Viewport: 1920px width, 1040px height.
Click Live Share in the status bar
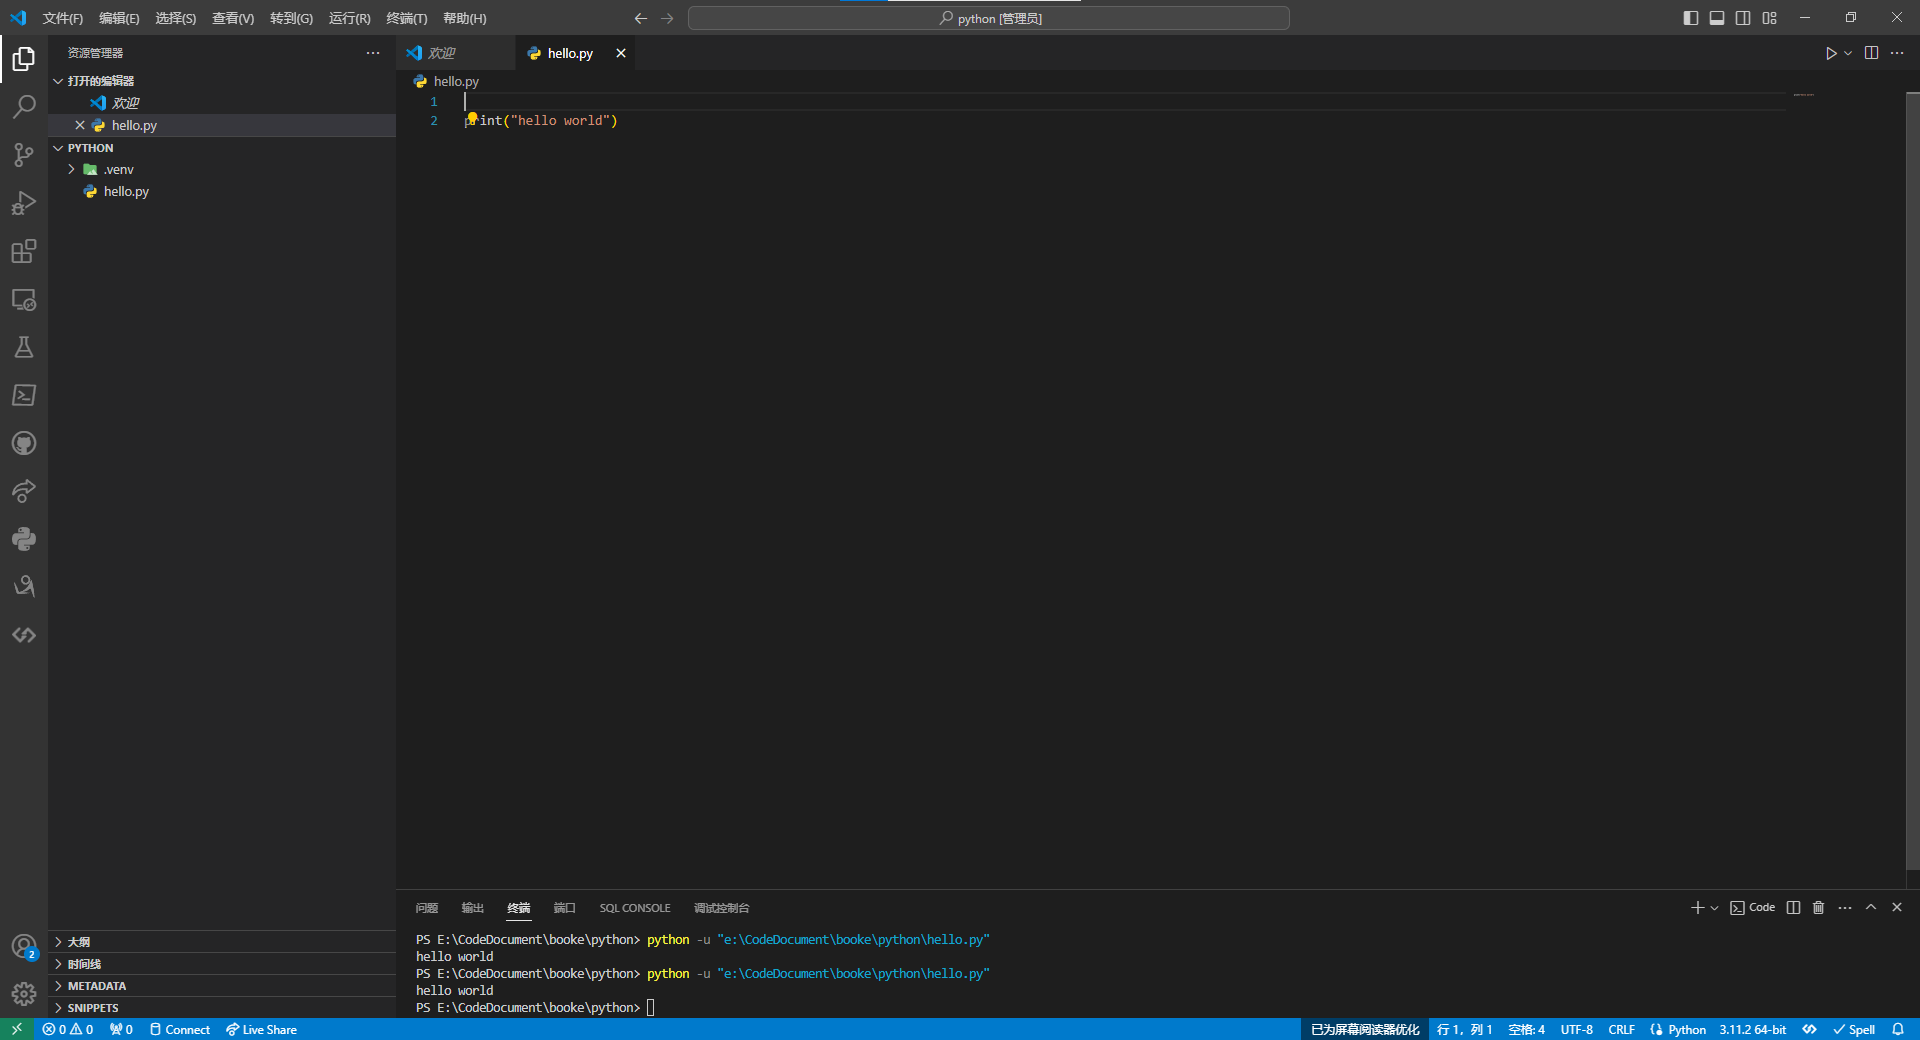pyautogui.click(x=261, y=1029)
